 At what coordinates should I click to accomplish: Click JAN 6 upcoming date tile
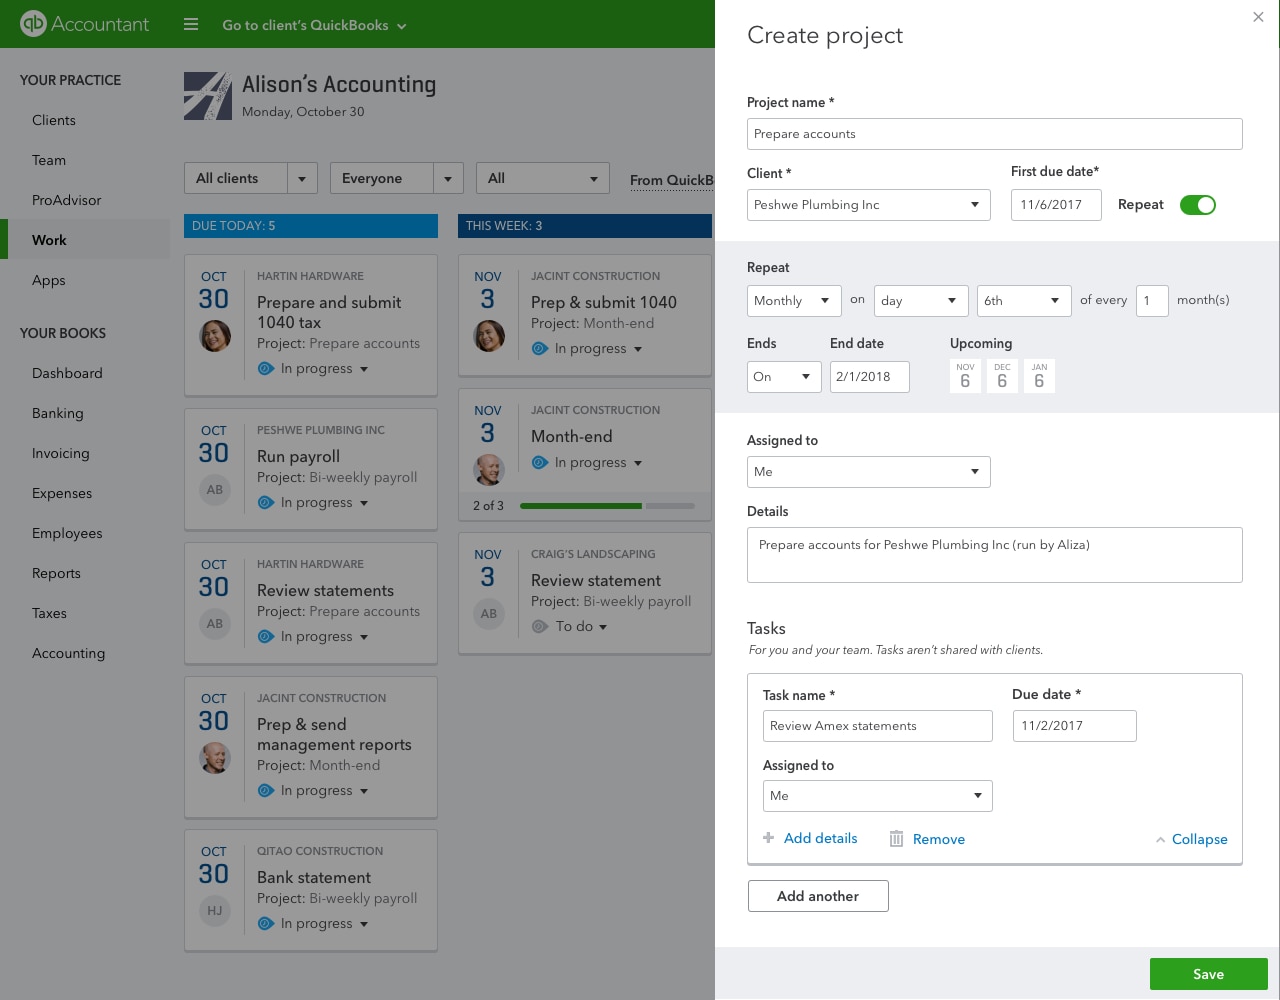1039,376
